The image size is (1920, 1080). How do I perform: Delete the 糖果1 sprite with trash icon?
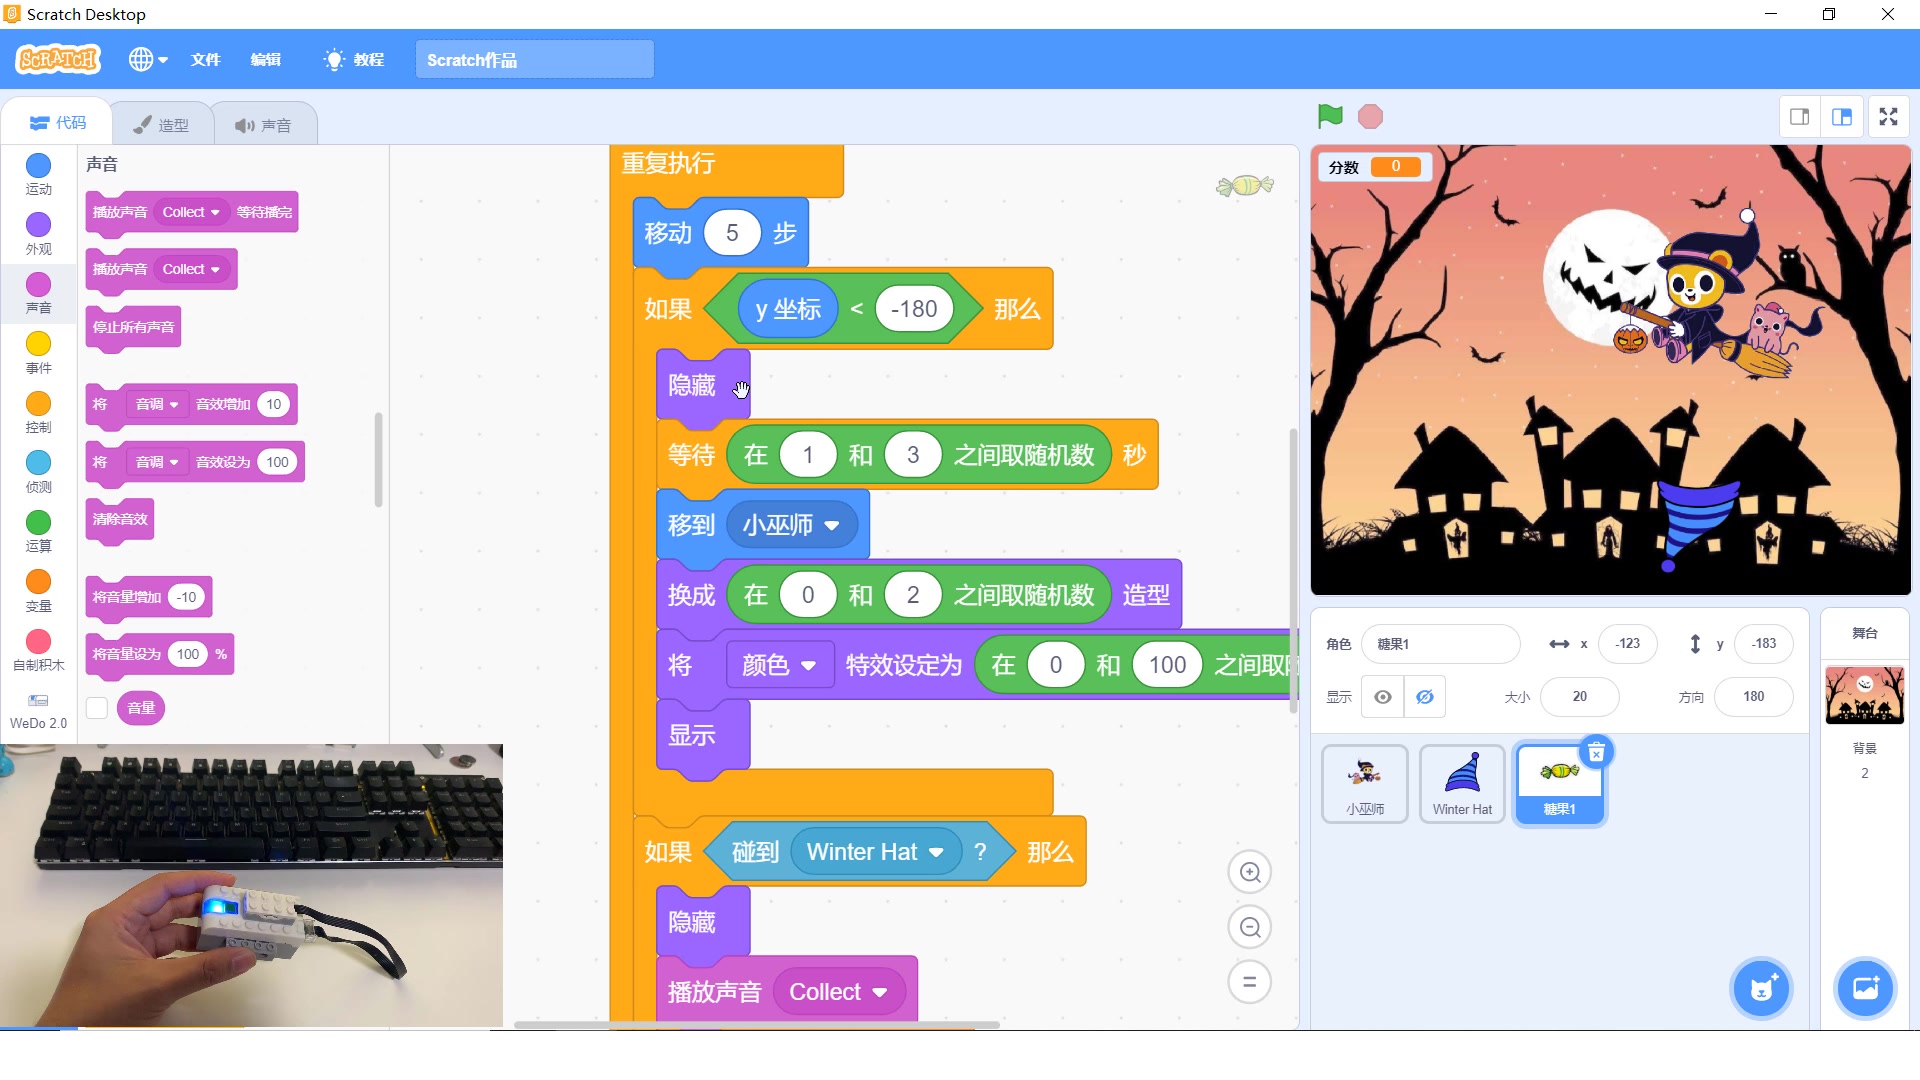click(x=1596, y=753)
